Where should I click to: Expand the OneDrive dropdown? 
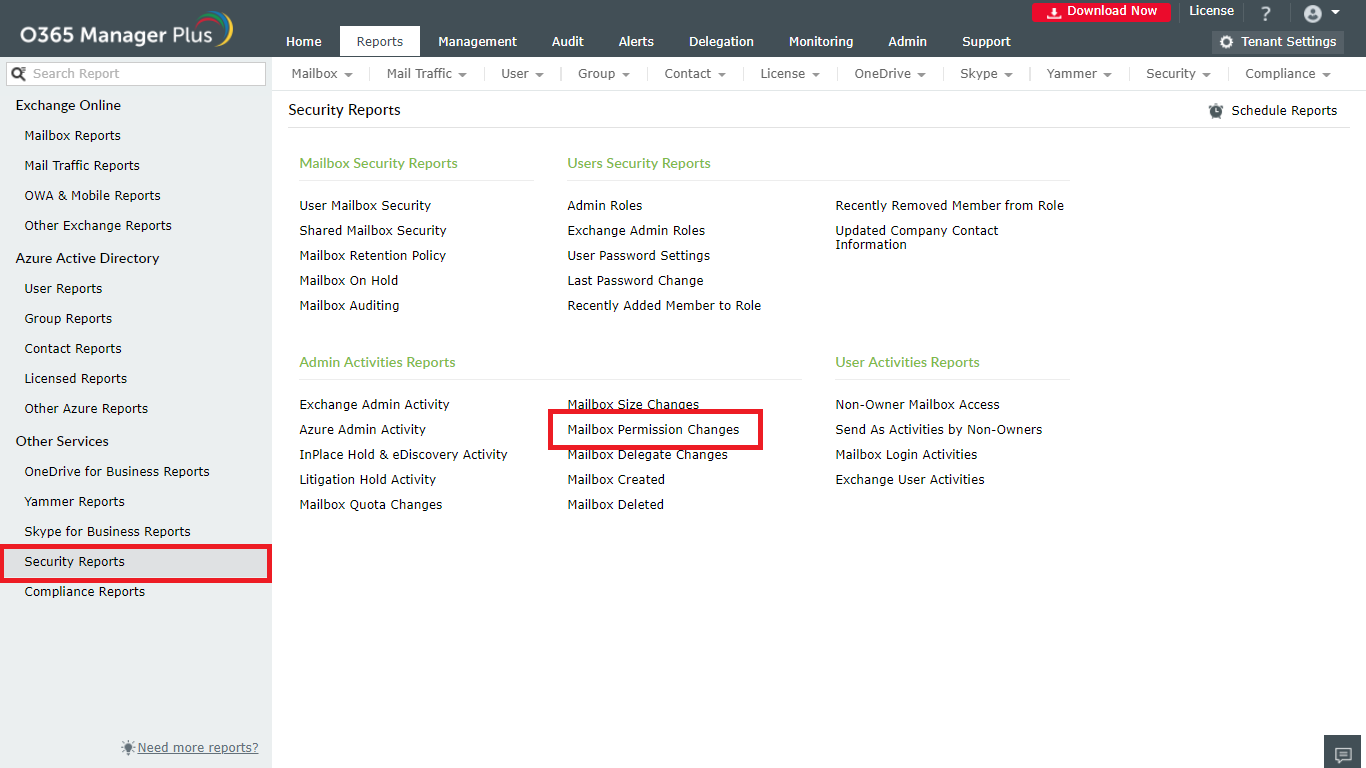pyautogui.click(x=890, y=74)
